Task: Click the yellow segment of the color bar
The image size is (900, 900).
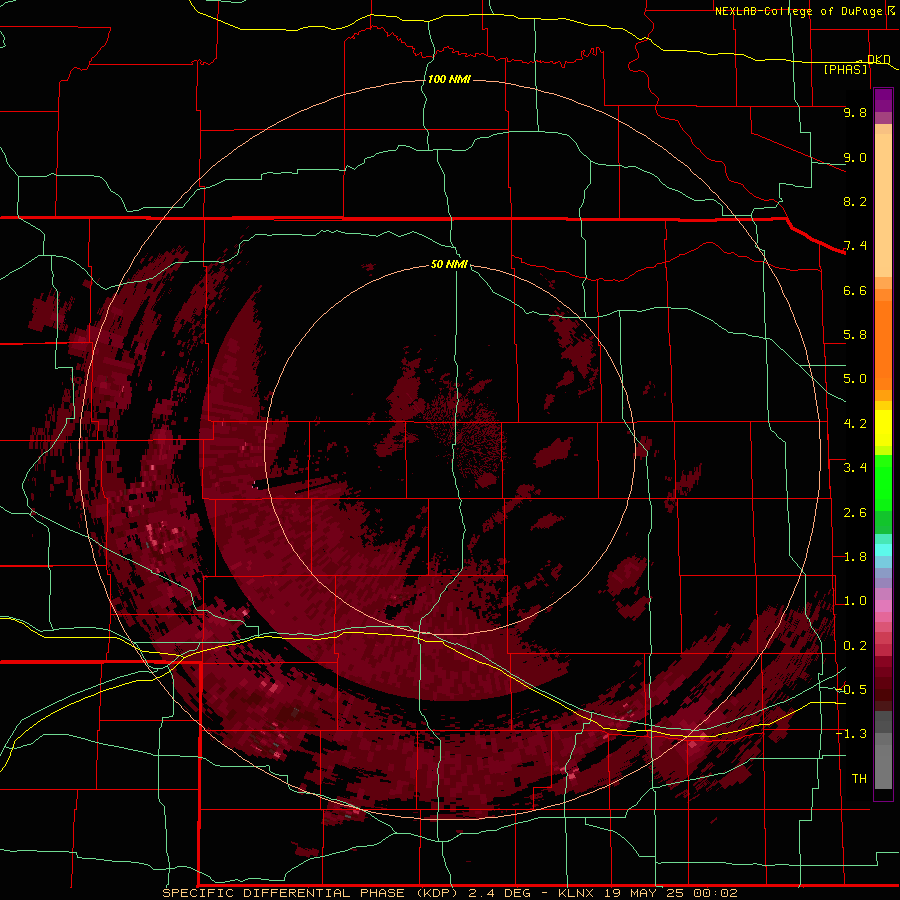Action: [883, 428]
